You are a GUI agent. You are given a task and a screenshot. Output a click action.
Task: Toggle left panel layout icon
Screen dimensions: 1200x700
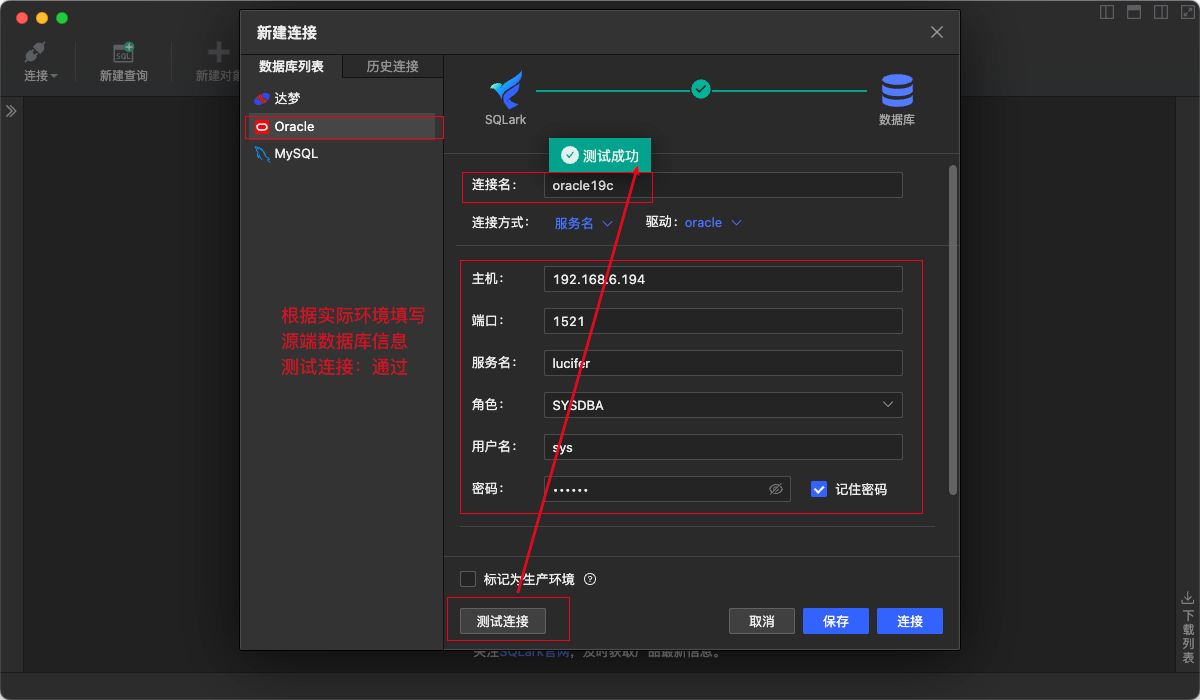point(1107,12)
